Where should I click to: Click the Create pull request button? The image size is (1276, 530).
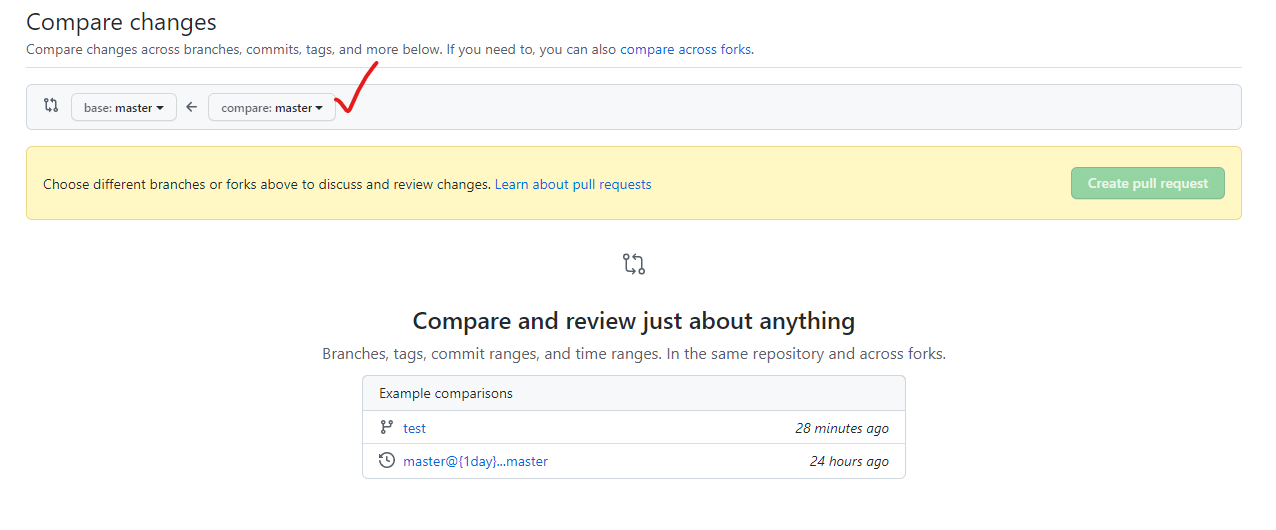coord(1148,183)
